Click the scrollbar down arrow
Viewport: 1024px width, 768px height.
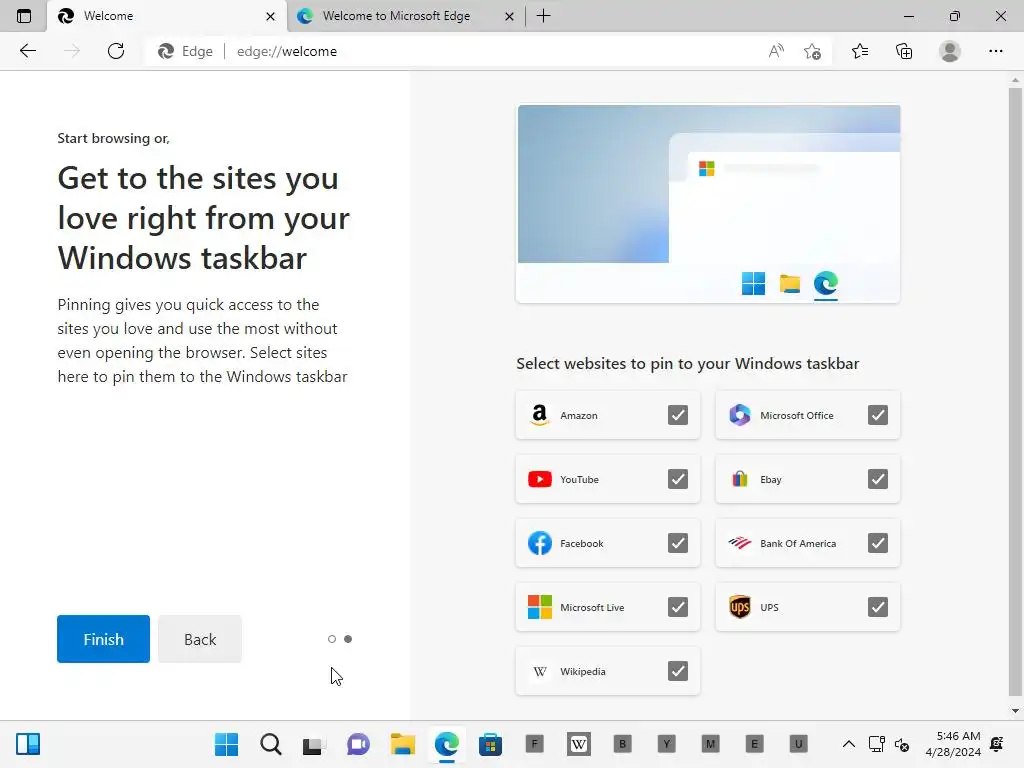pyautogui.click(x=1015, y=711)
